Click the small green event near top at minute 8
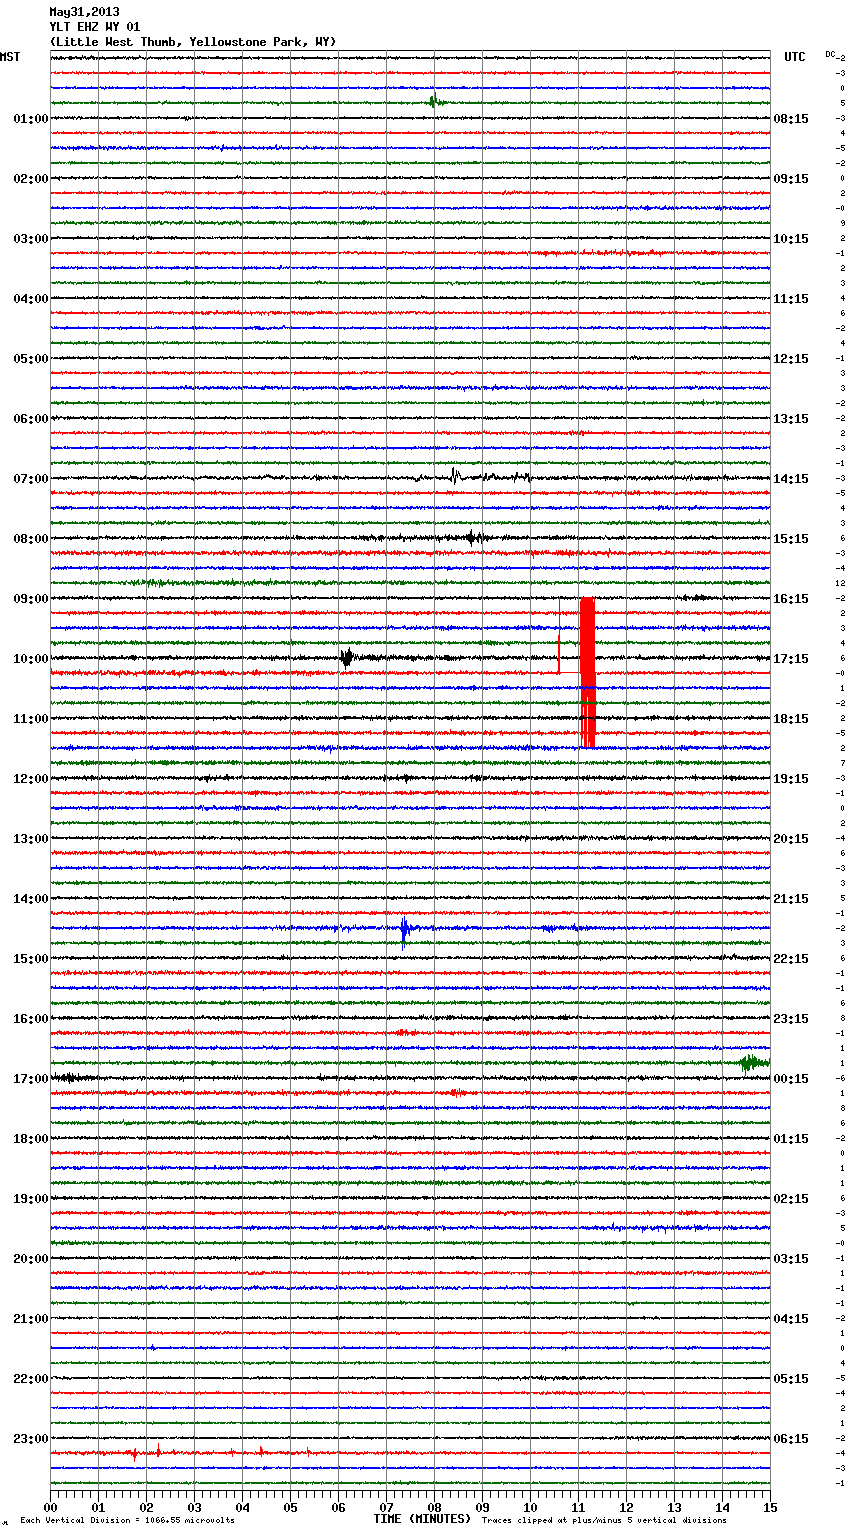The height and width of the screenshot is (1534, 850). point(433,101)
